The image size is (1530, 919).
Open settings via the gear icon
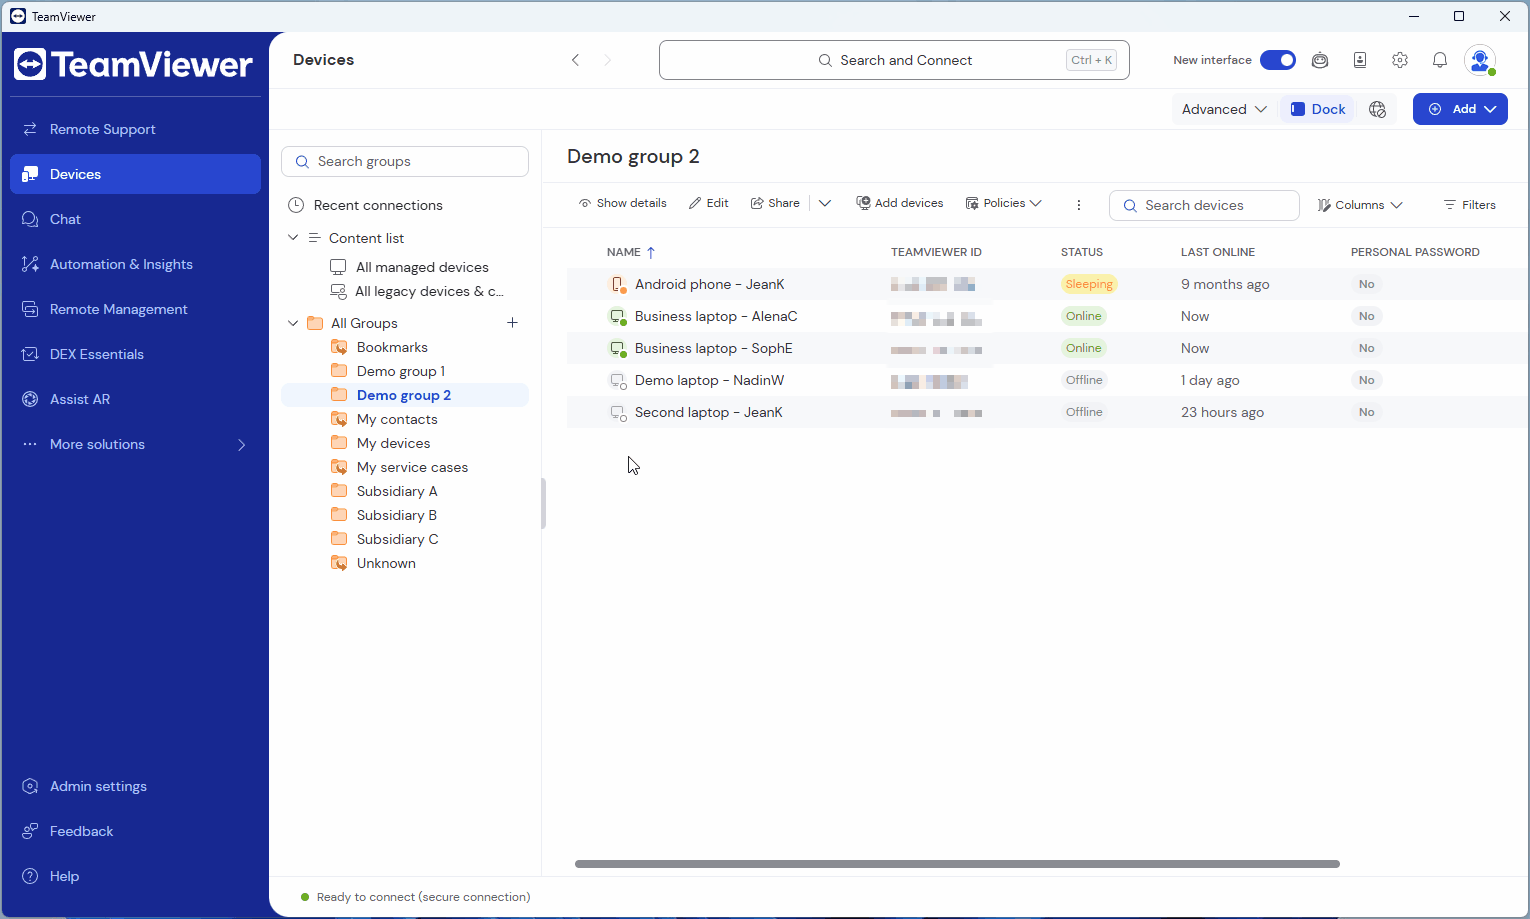click(1400, 60)
